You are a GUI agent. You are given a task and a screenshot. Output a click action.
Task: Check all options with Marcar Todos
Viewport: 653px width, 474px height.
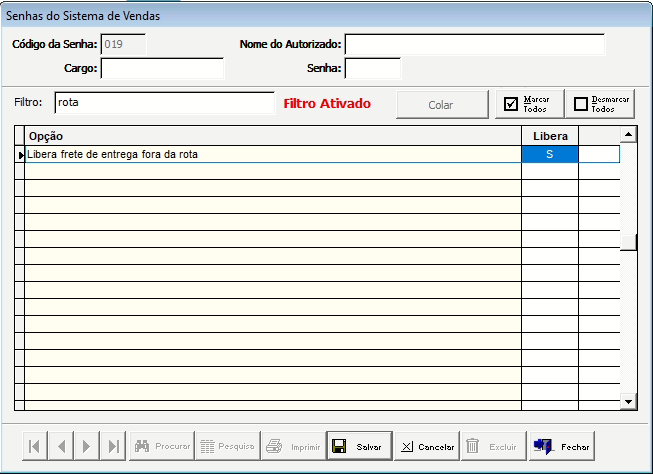(x=529, y=104)
